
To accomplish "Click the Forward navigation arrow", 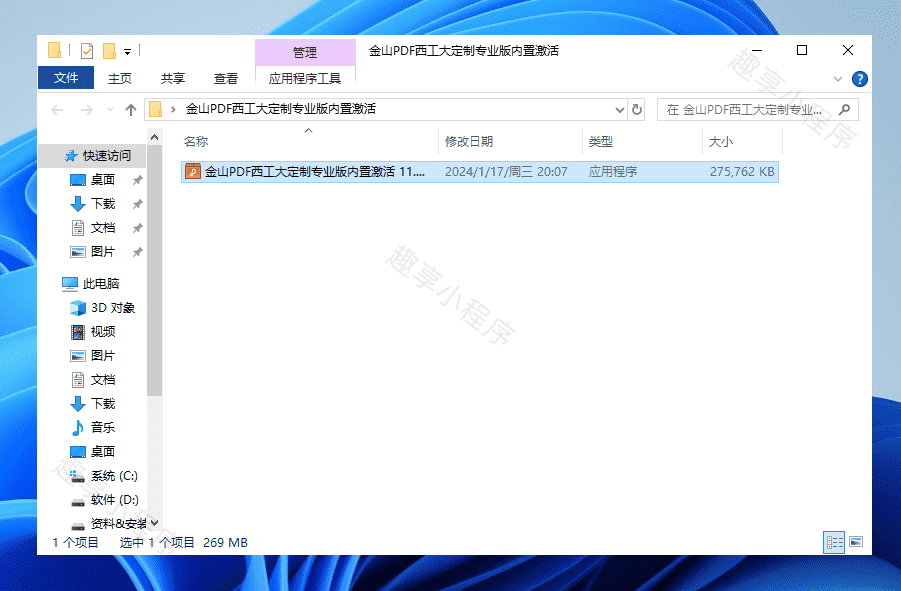I will [x=87, y=110].
